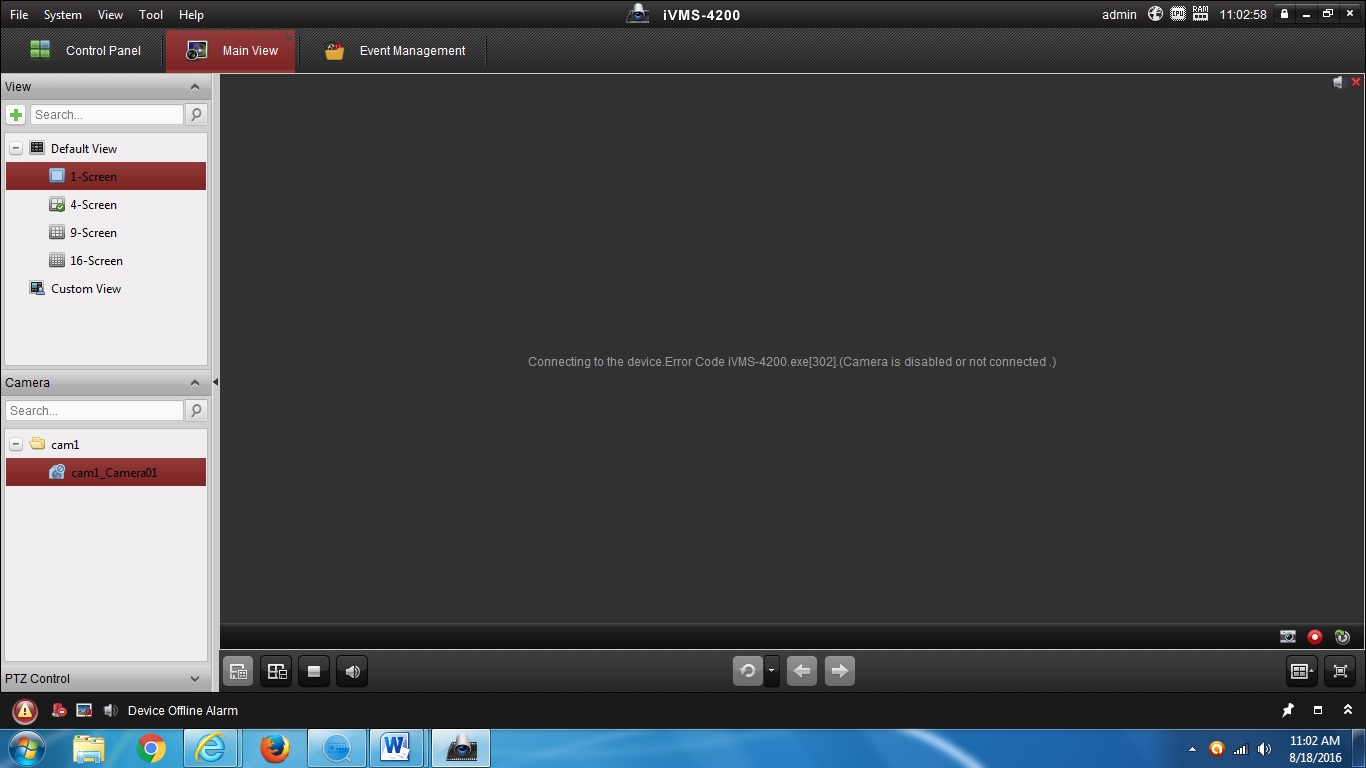Collapse the Default View tree node

coord(16,148)
